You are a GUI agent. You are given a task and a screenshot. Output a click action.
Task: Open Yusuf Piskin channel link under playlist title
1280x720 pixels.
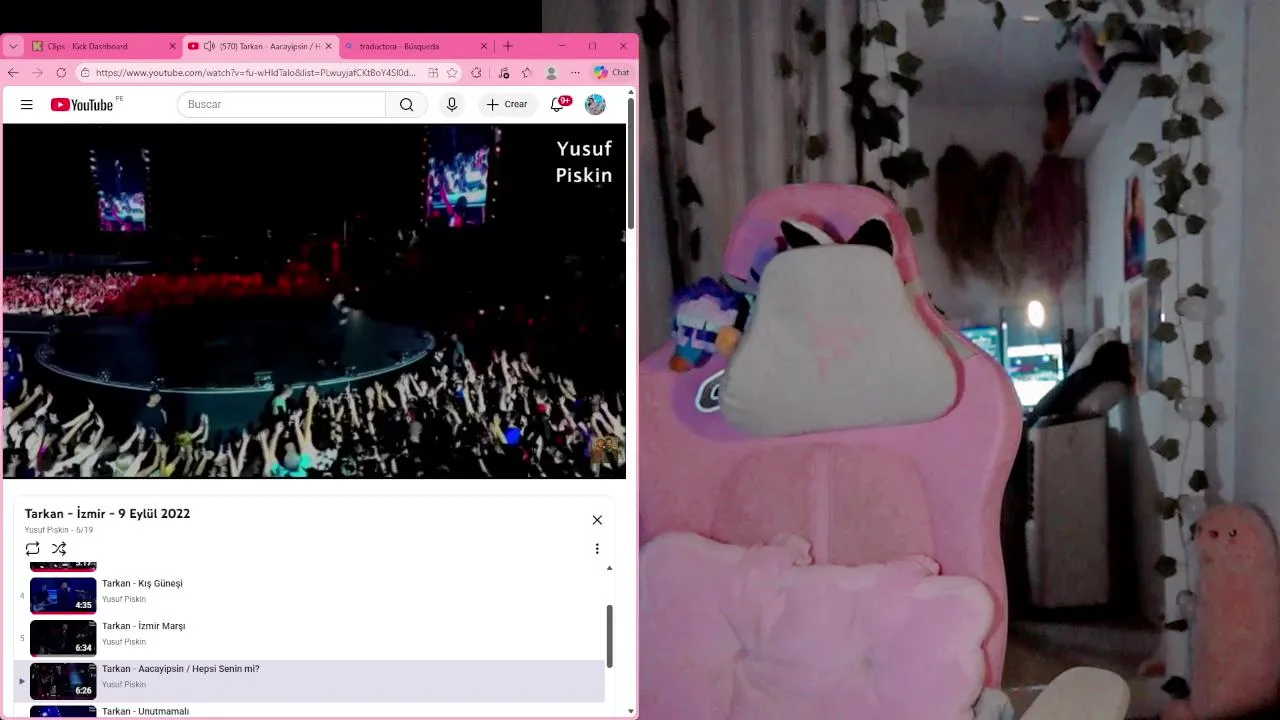coord(47,530)
